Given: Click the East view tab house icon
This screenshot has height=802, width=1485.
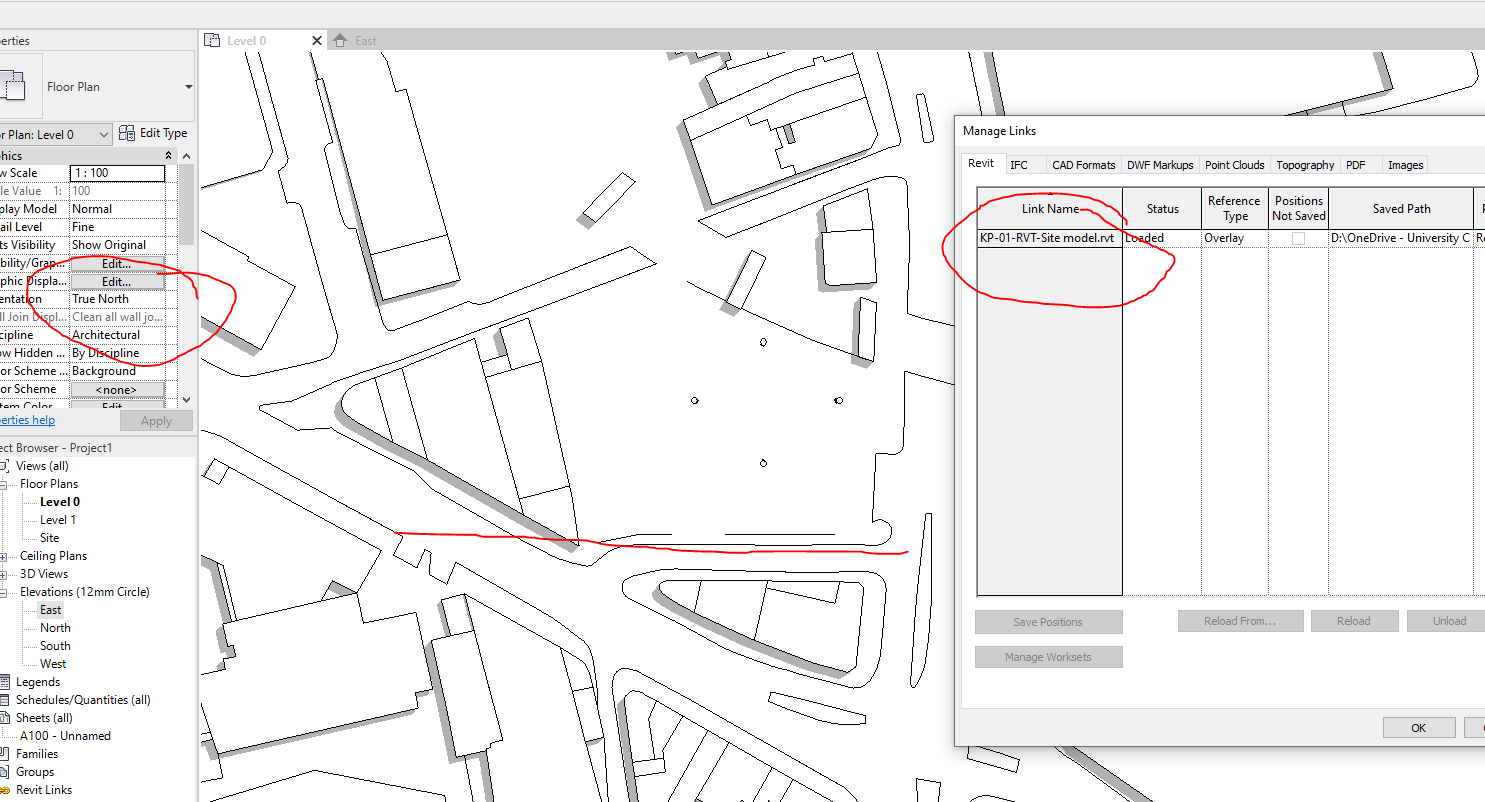Looking at the screenshot, I should [340, 41].
